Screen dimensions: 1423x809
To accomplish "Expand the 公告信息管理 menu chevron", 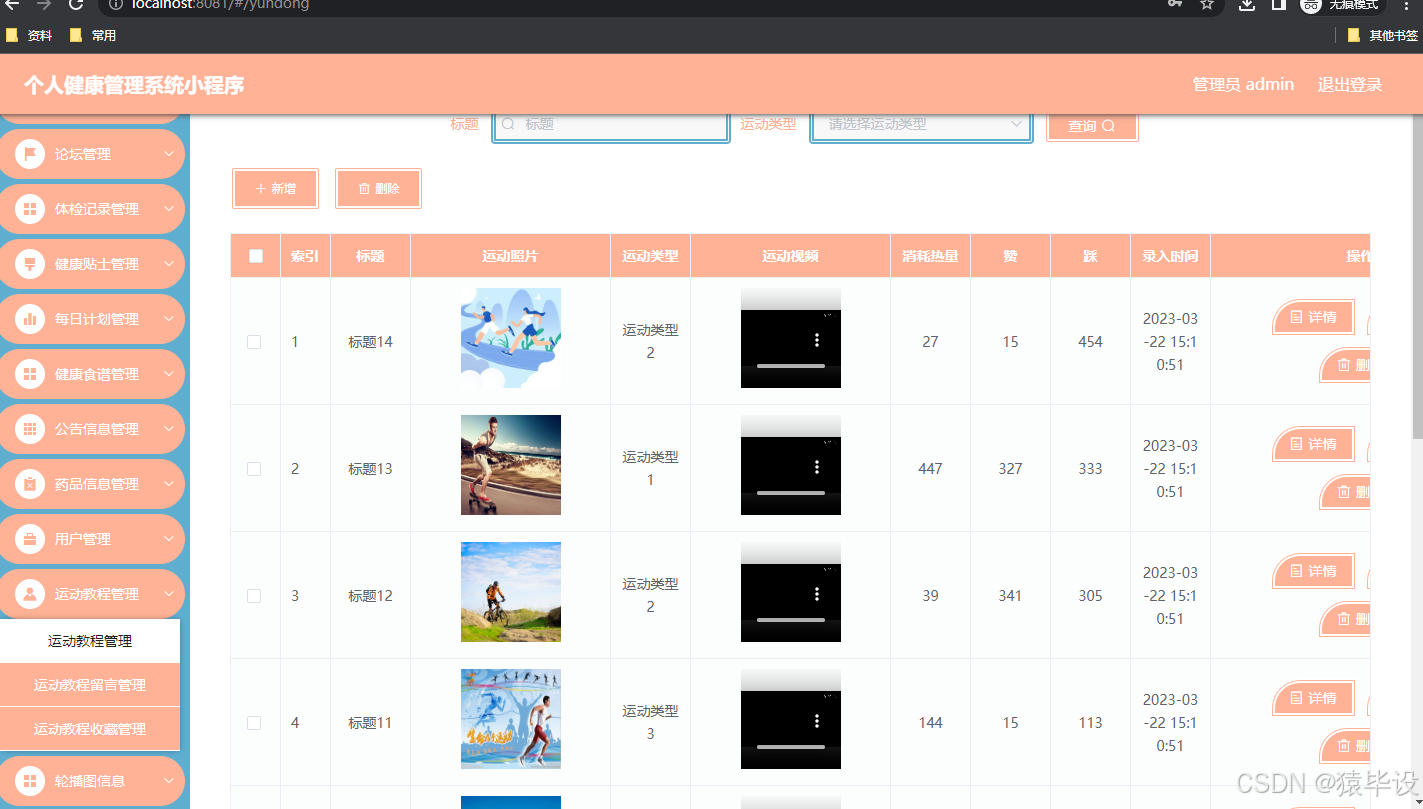I will pos(169,429).
